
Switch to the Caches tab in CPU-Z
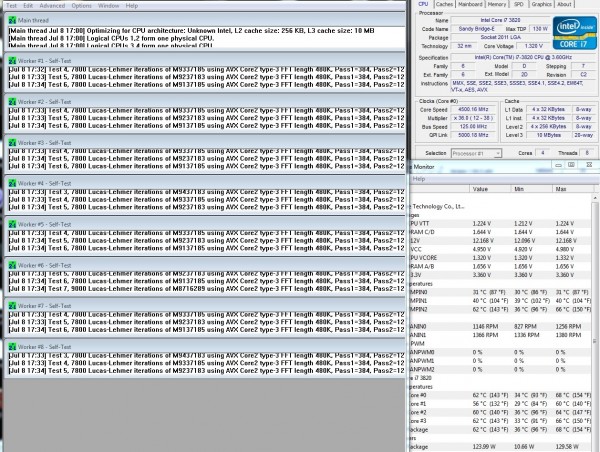pyautogui.click(x=444, y=4)
